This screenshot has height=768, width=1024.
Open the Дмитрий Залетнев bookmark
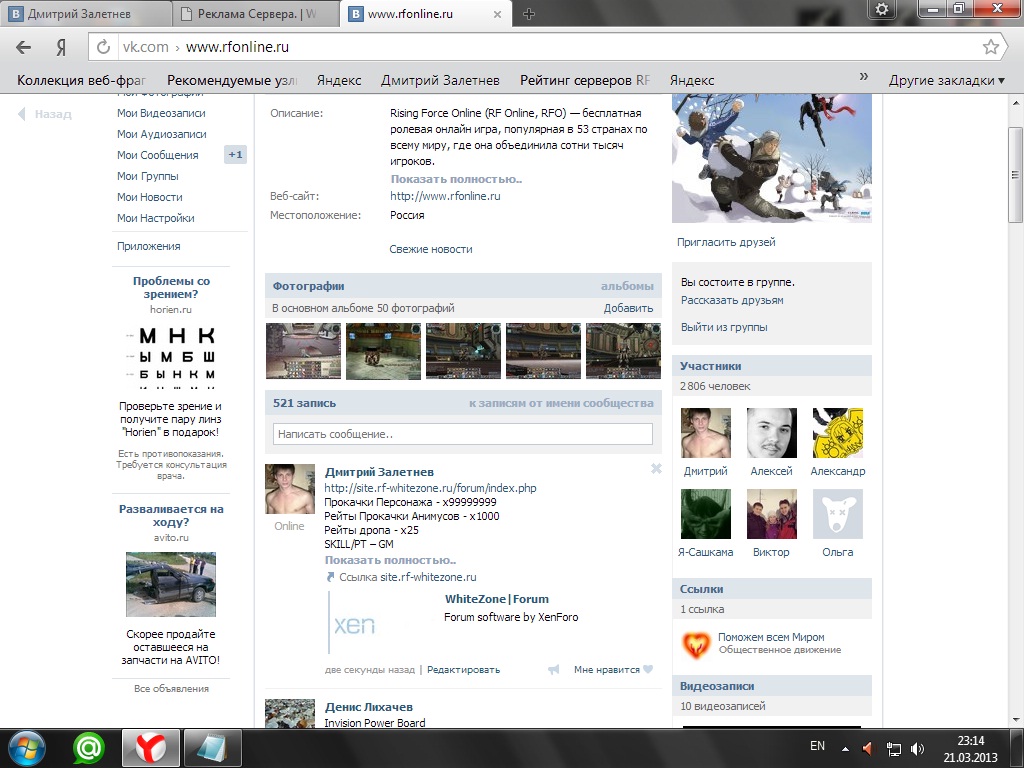pyautogui.click(x=440, y=80)
